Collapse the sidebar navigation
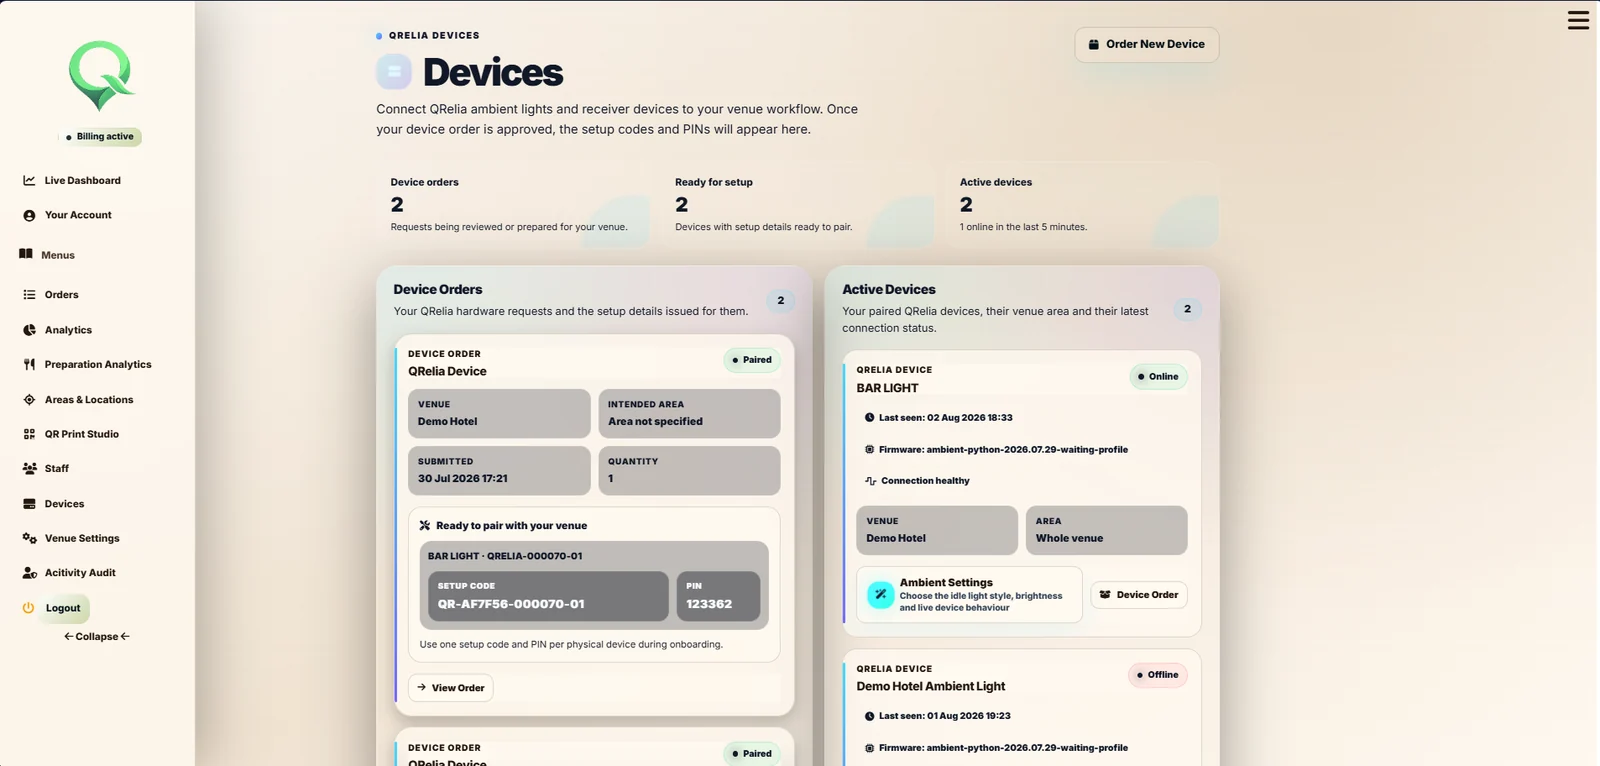The width and height of the screenshot is (1600, 766). (97, 637)
